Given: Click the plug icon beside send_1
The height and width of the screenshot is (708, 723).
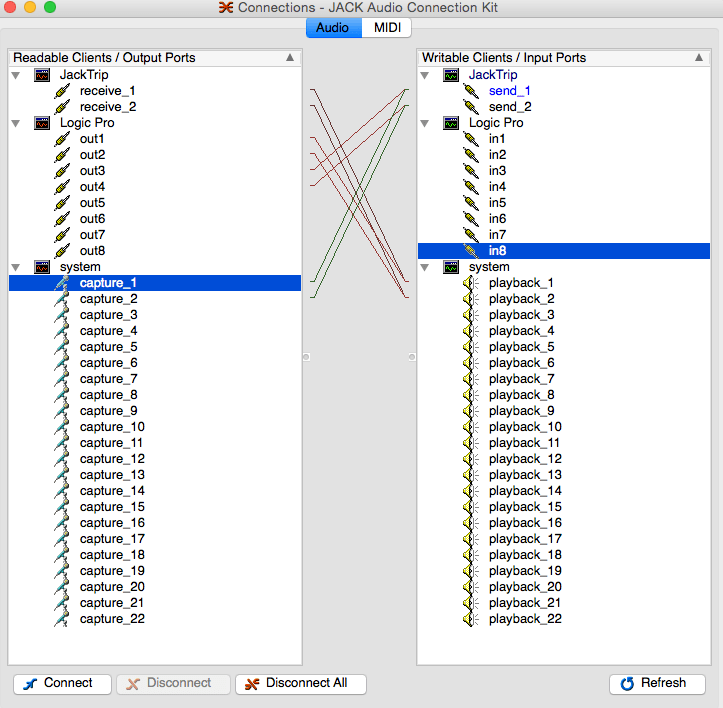Looking at the screenshot, I should (471, 91).
